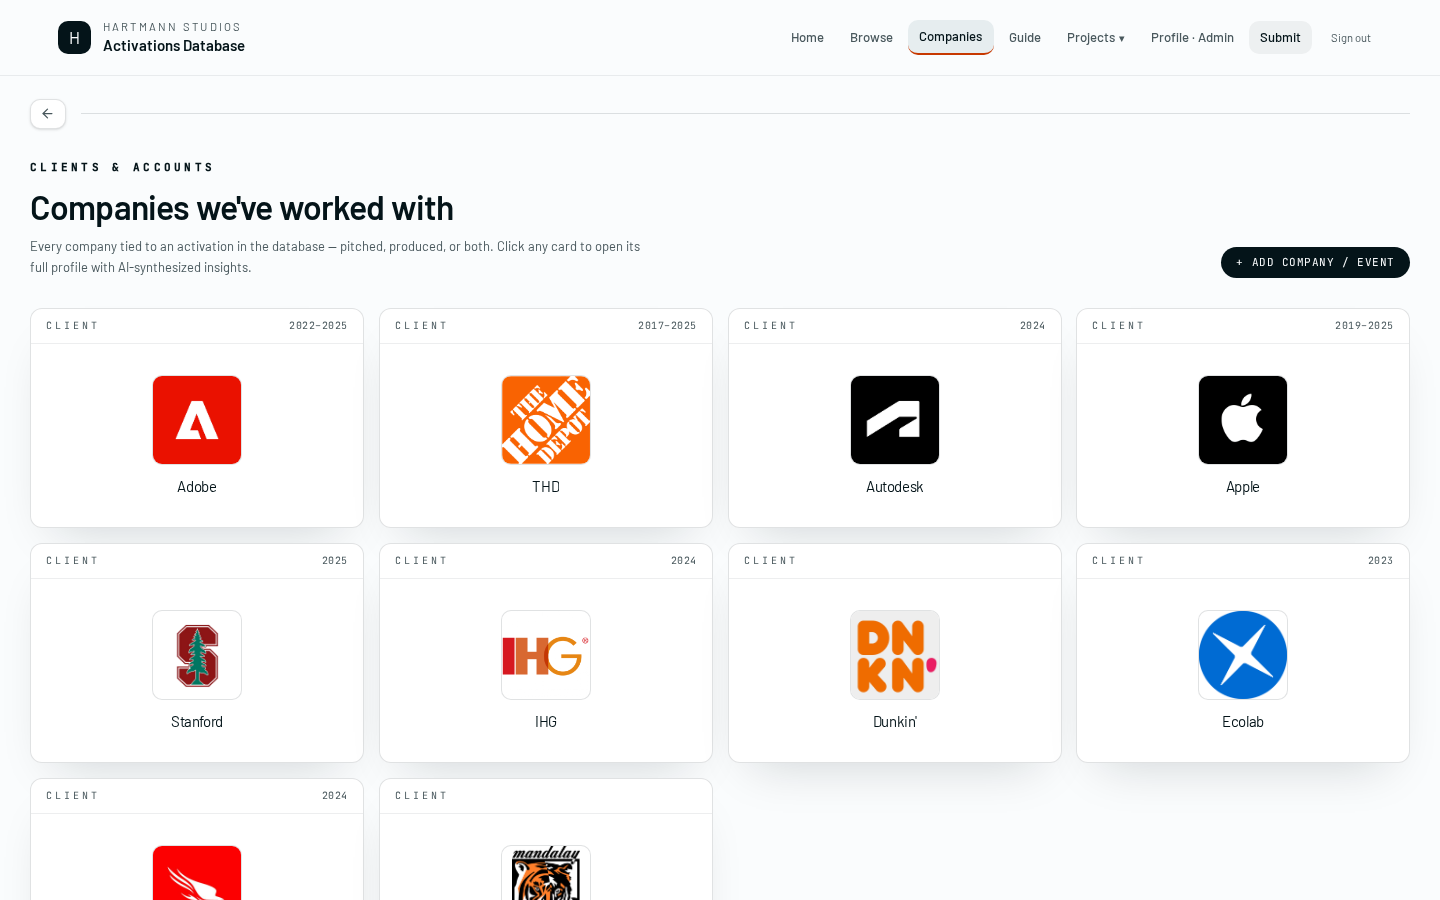Open the Guide page
This screenshot has height=900, width=1440.
point(1025,38)
